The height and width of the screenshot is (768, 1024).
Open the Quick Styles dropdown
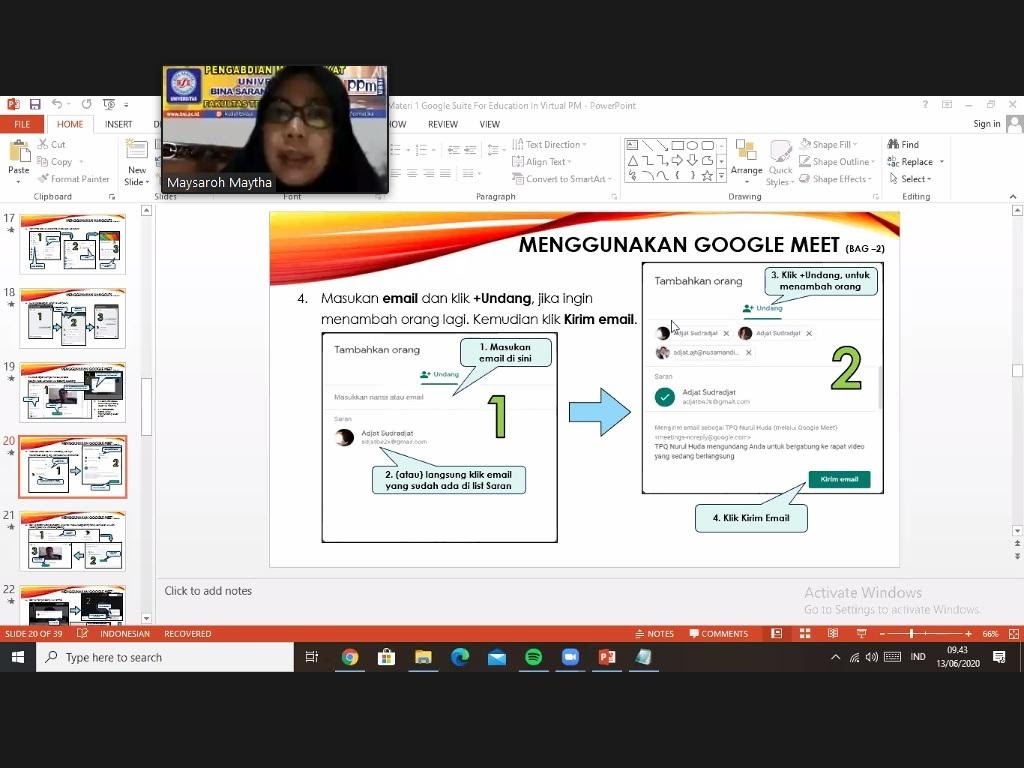780,163
